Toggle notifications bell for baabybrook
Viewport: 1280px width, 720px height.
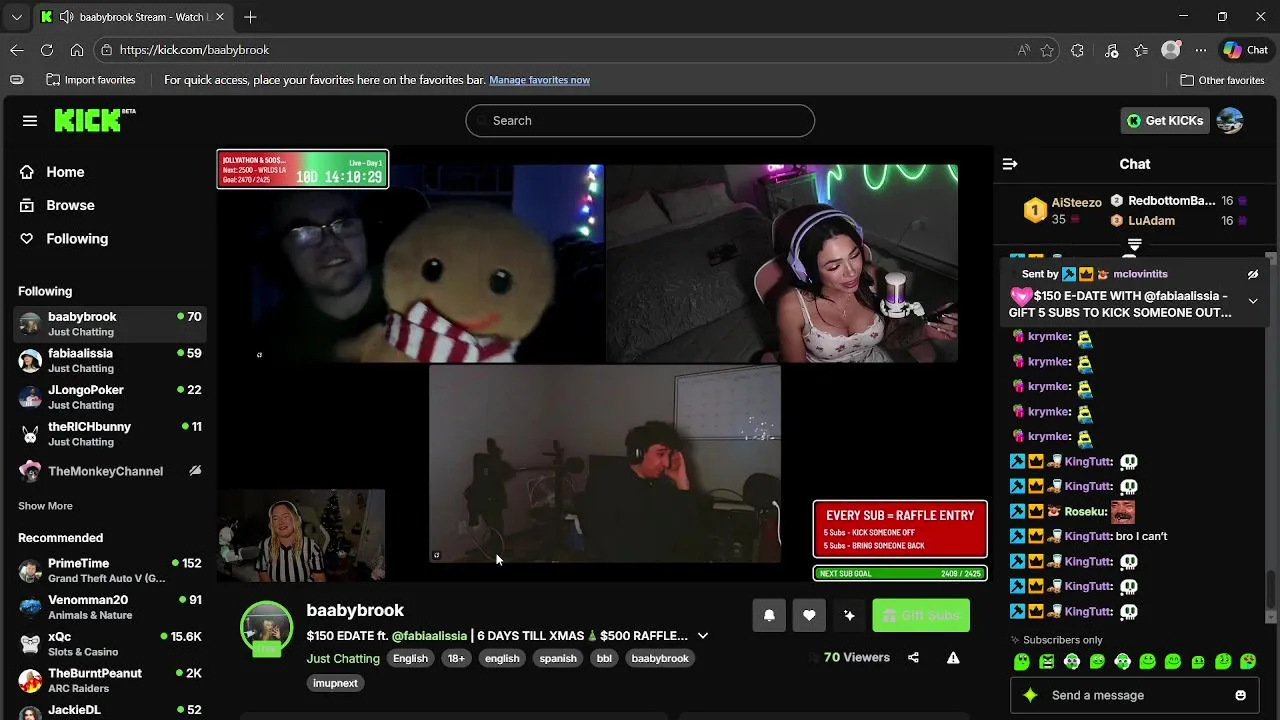[769, 616]
